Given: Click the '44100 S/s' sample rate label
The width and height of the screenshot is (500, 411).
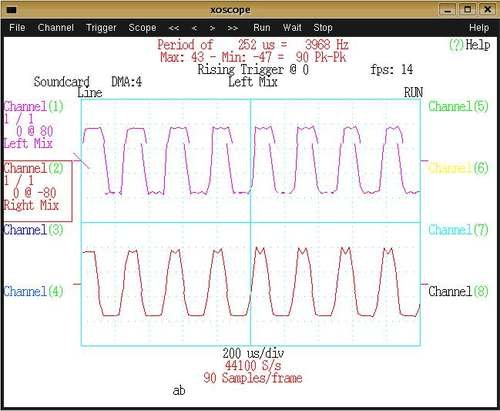Looking at the screenshot, I should (x=253, y=366).
